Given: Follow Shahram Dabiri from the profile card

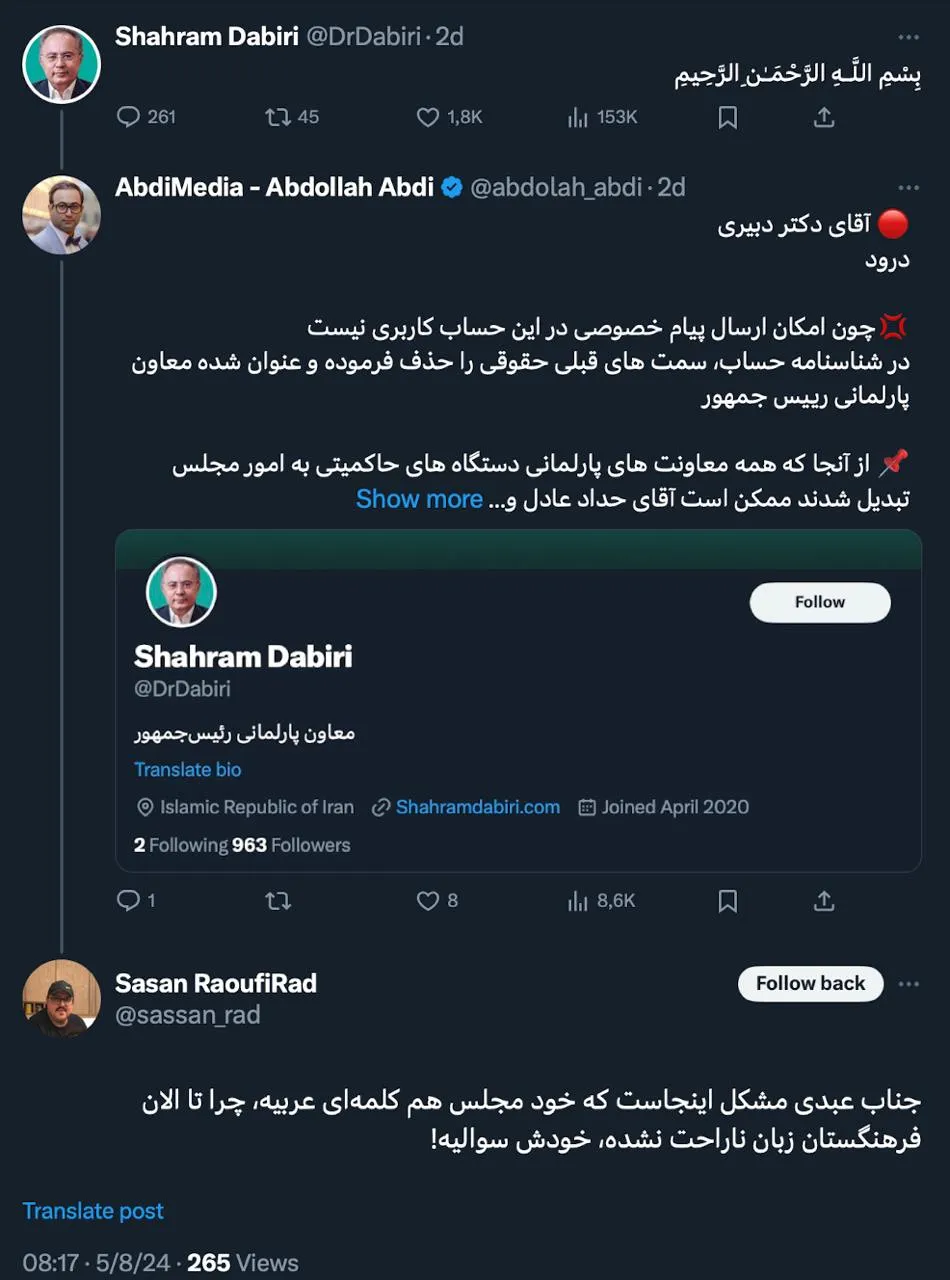Looking at the screenshot, I should [x=819, y=602].
